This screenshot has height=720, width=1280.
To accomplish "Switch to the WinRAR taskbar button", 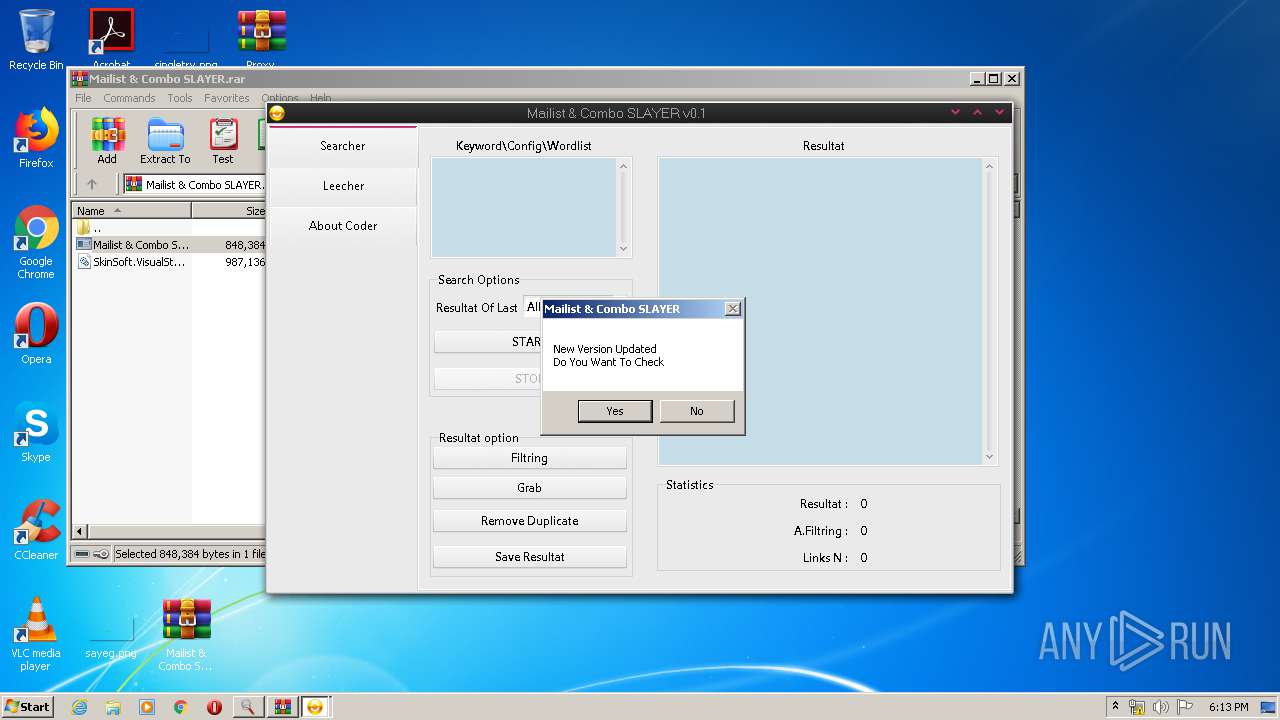I will (x=282, y=707).
